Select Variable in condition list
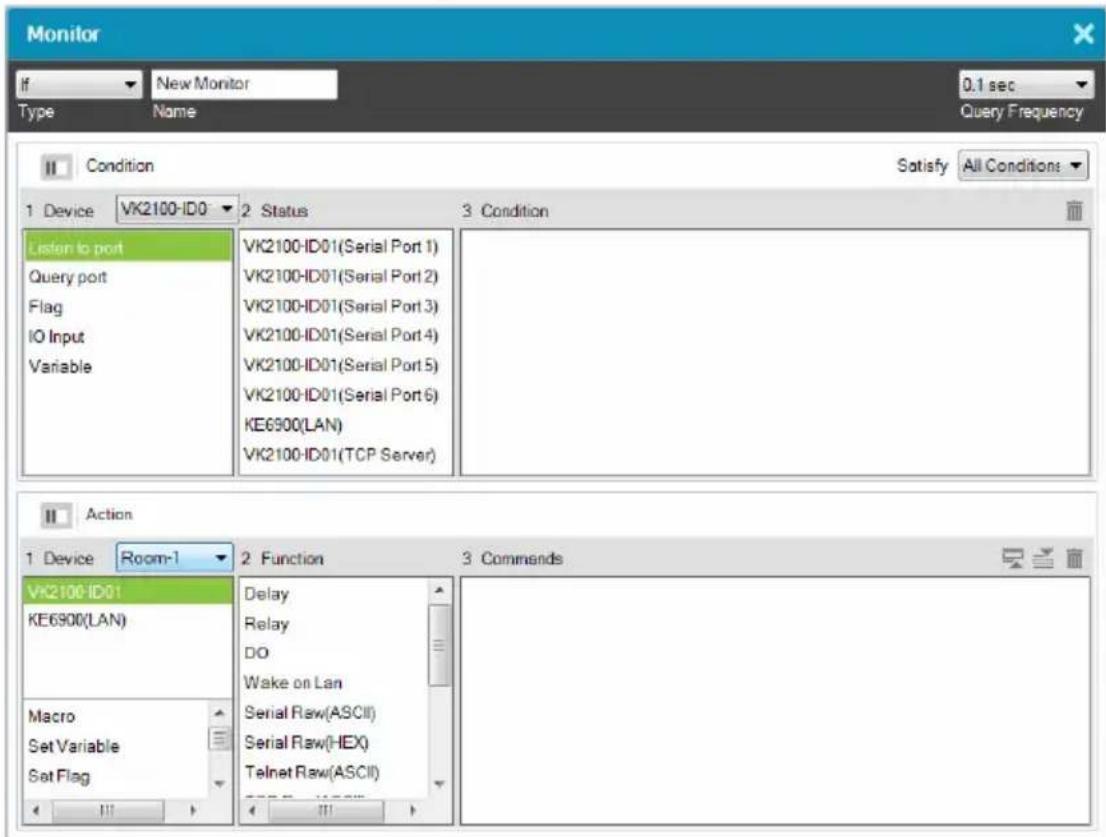1106x837 pixels. click(128, 367)
